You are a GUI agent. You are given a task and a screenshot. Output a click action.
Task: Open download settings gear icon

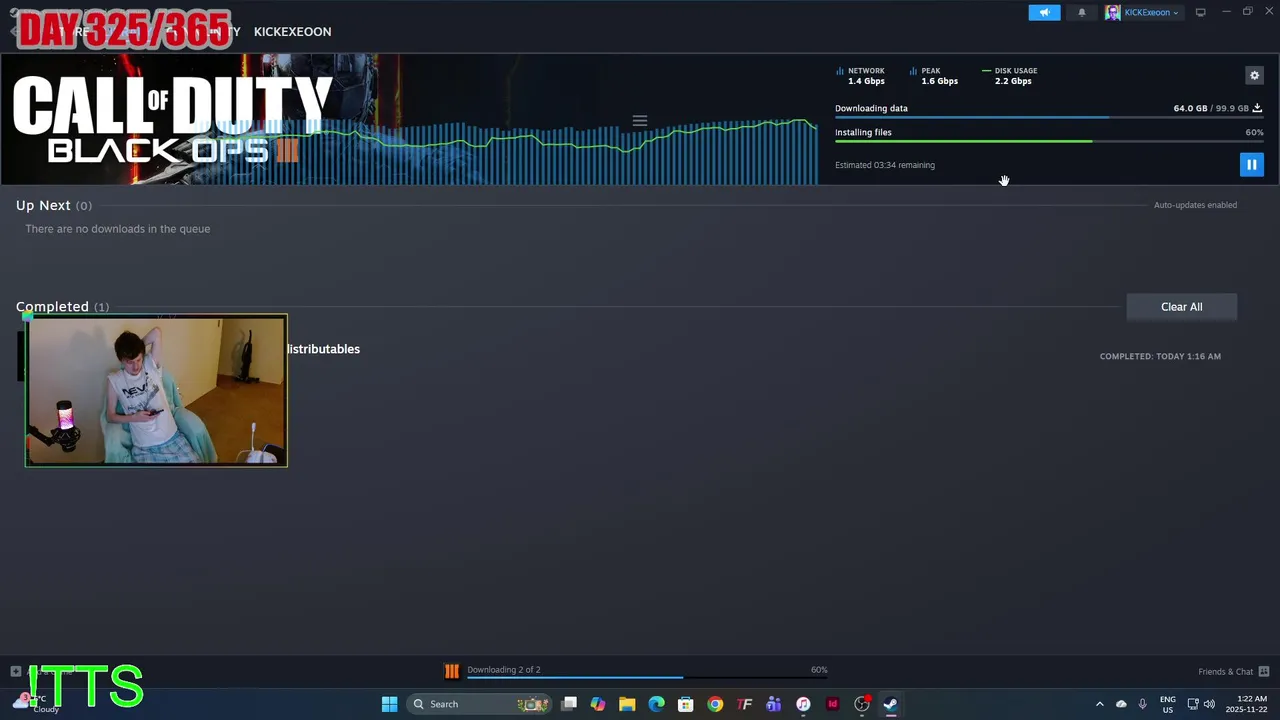coord(1254,75)
